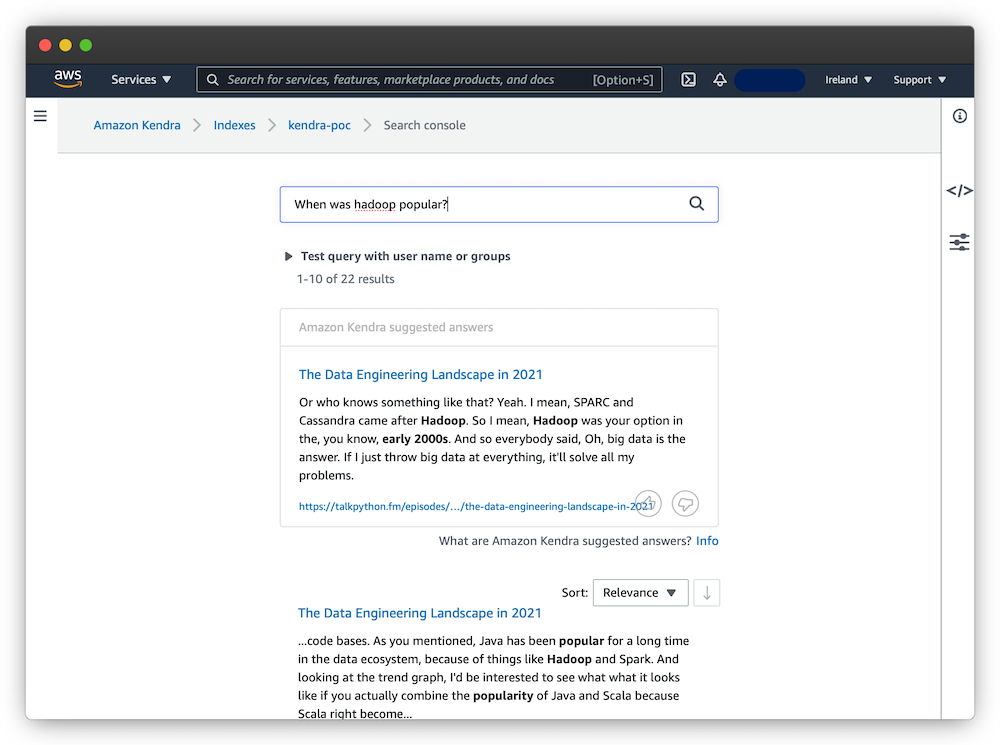The width and height of the screenshot is (1000, 745).
Task: Open the Ireland region selector
Action: point(848,80)
